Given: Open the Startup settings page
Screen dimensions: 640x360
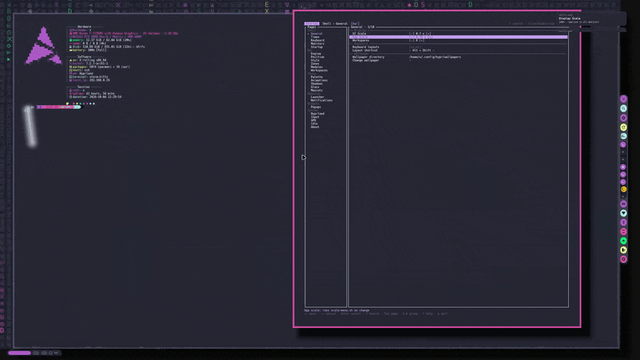Looking at the screenshot, I should (x=317, y=47).
